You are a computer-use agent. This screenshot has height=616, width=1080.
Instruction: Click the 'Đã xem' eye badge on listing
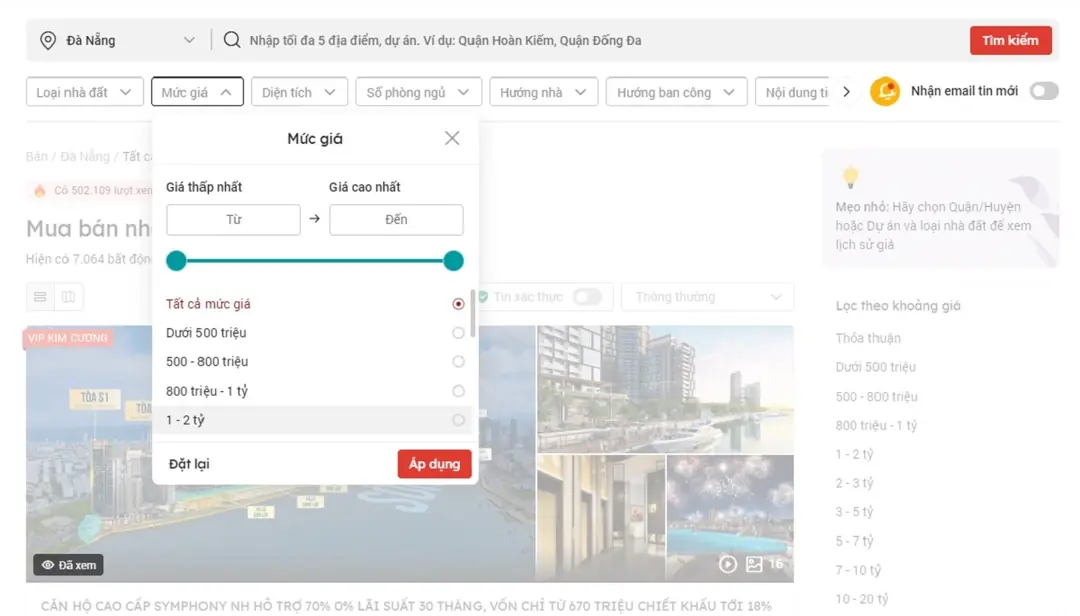[x=68, y=564]
